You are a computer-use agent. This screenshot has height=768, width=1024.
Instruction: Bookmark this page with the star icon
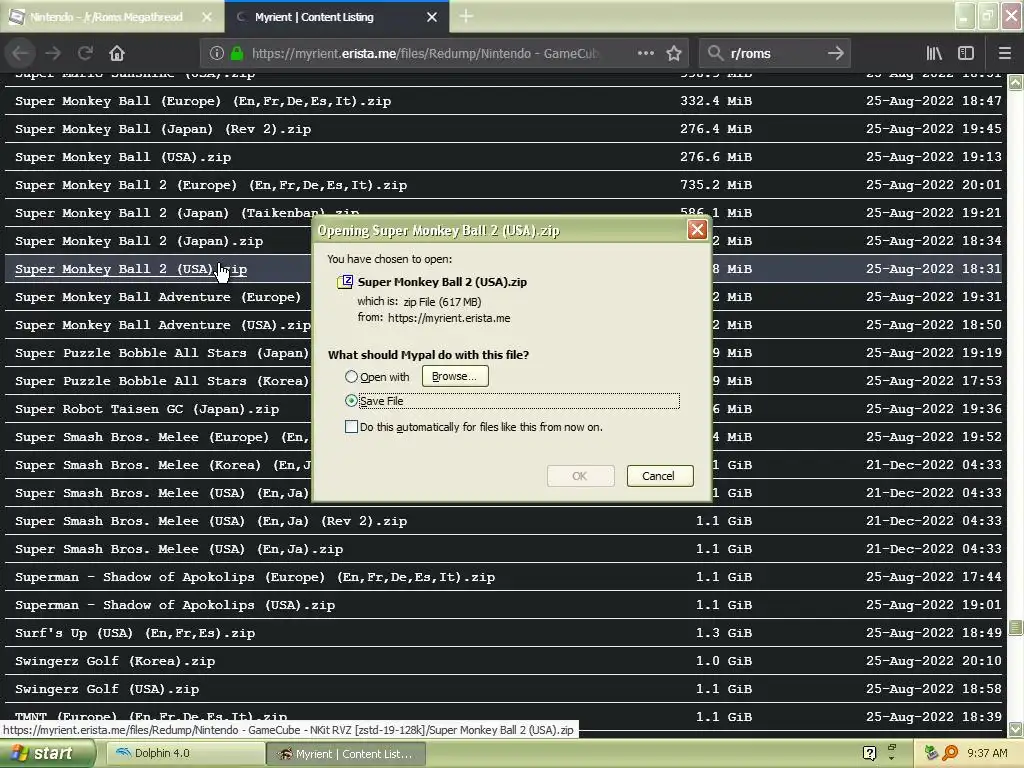coord(674,53)
